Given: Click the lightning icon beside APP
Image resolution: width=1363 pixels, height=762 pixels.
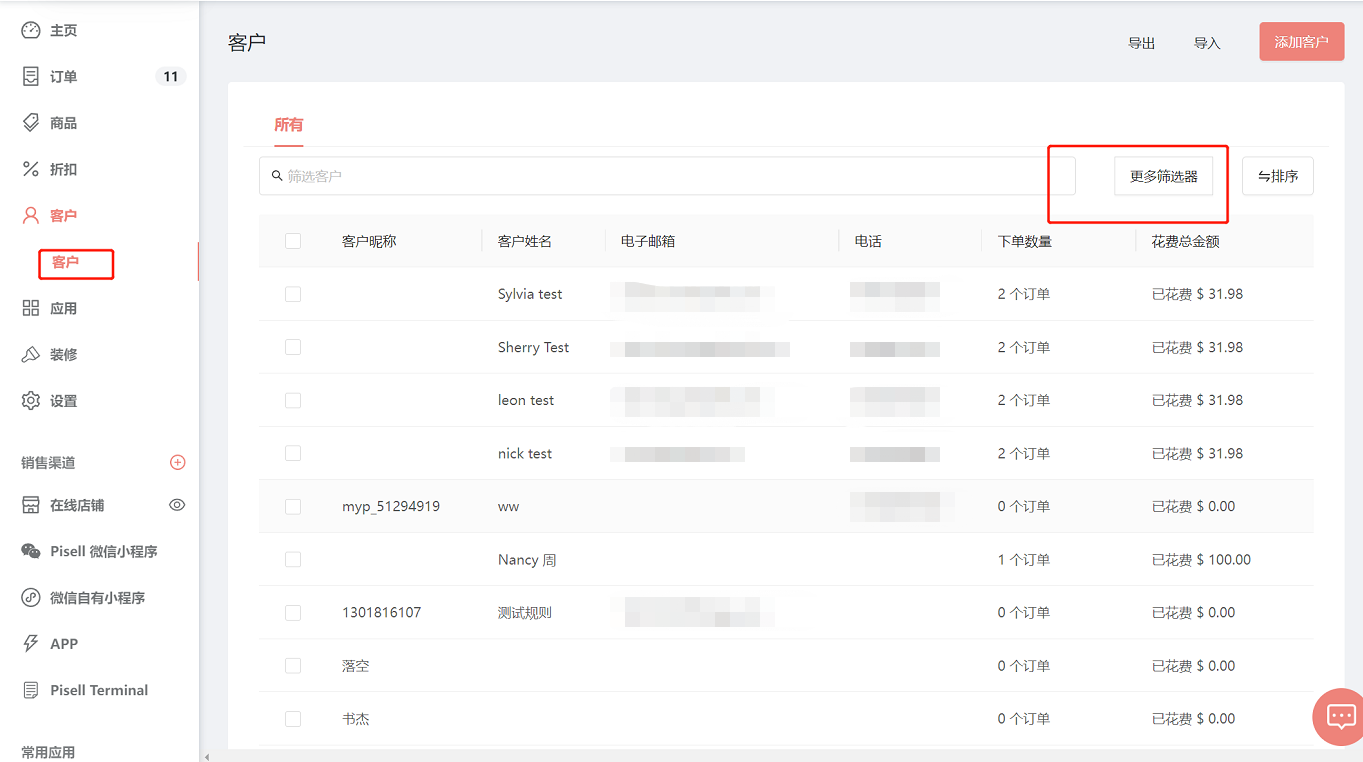Looking at the screenshot, I should pos(31,643).
